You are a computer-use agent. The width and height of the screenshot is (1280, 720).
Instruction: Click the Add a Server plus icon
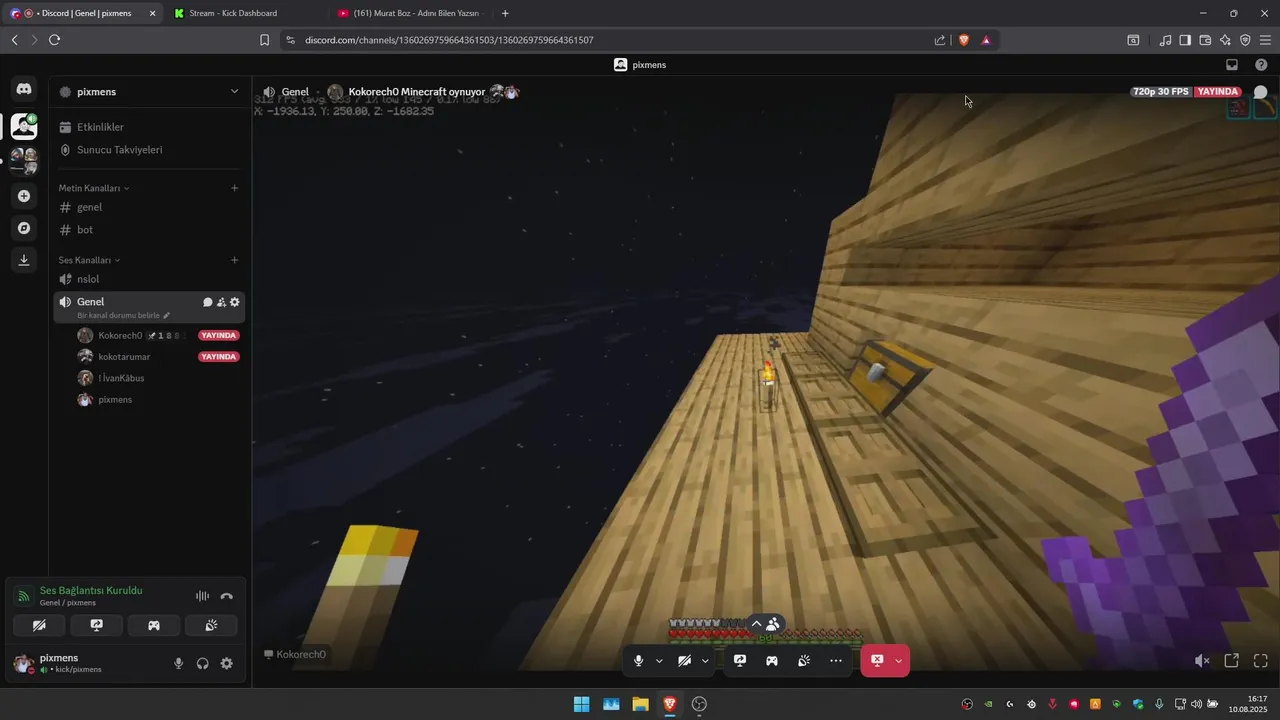point(24,196)
